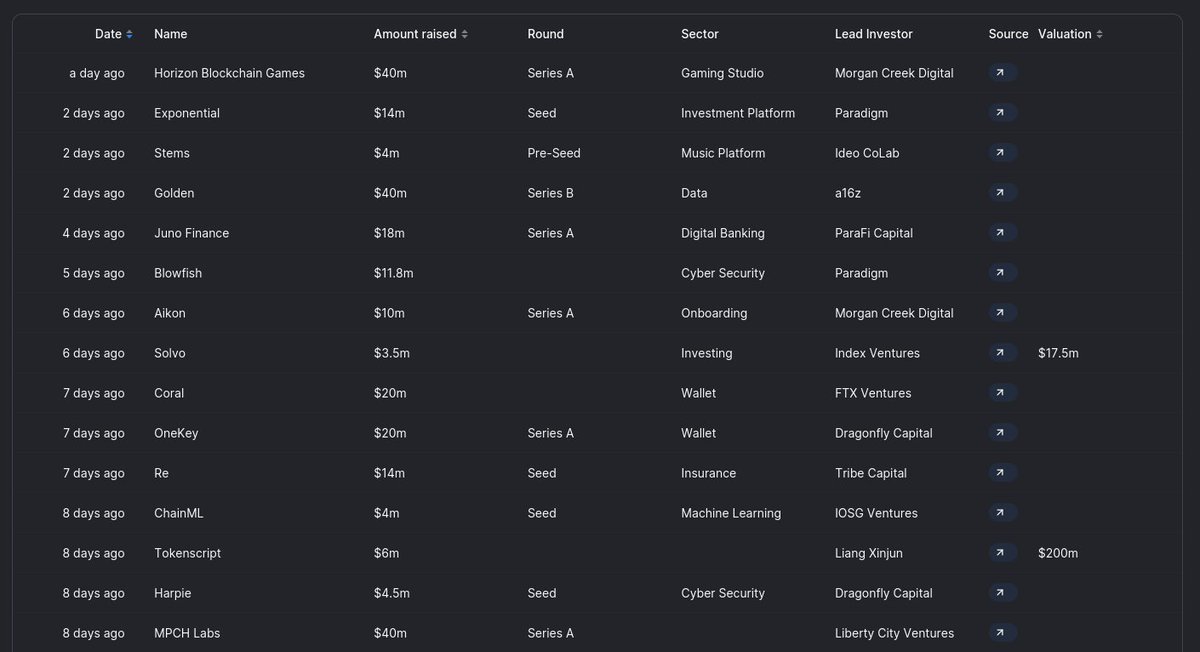Select the OneKey name cell
Screen dimensions: 1200x652
coord(176,433)
